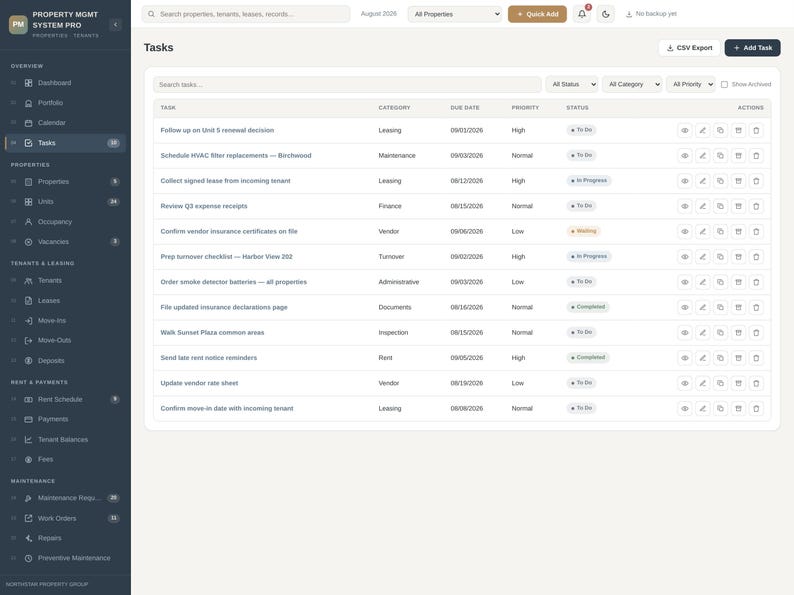Open Move-Outs in sidebar
794x595 pixels.
65,341
